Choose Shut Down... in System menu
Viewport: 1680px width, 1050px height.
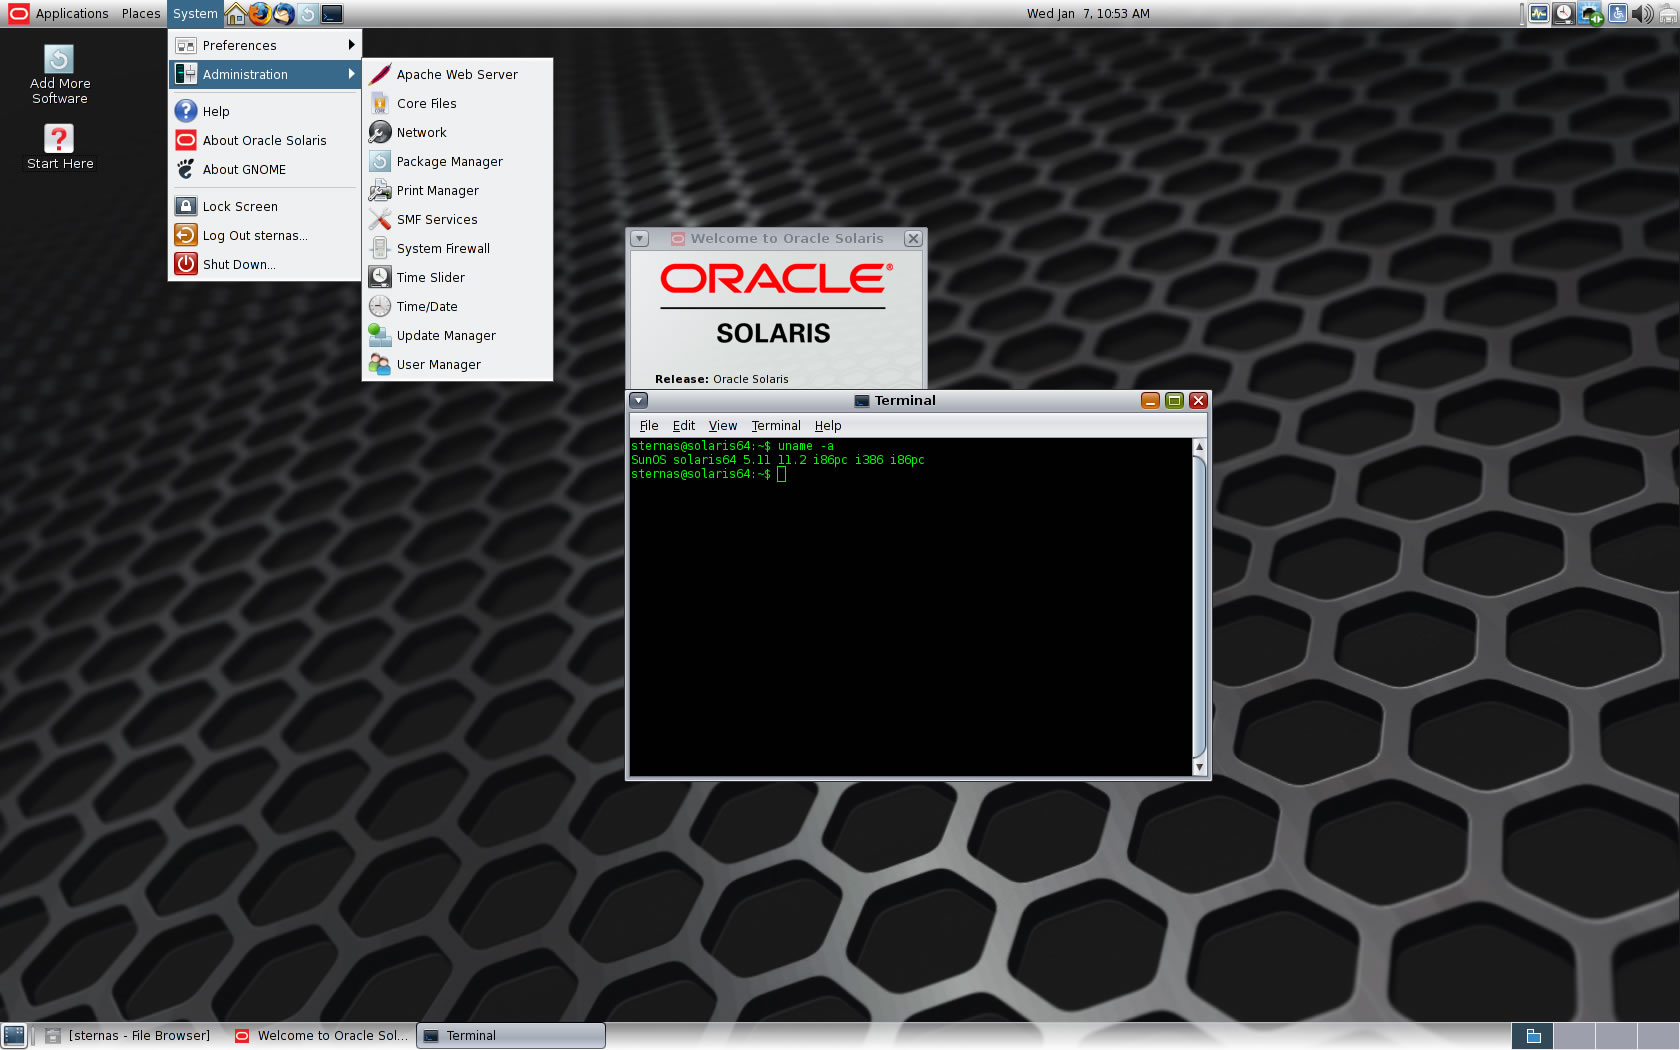click(265, 264)
